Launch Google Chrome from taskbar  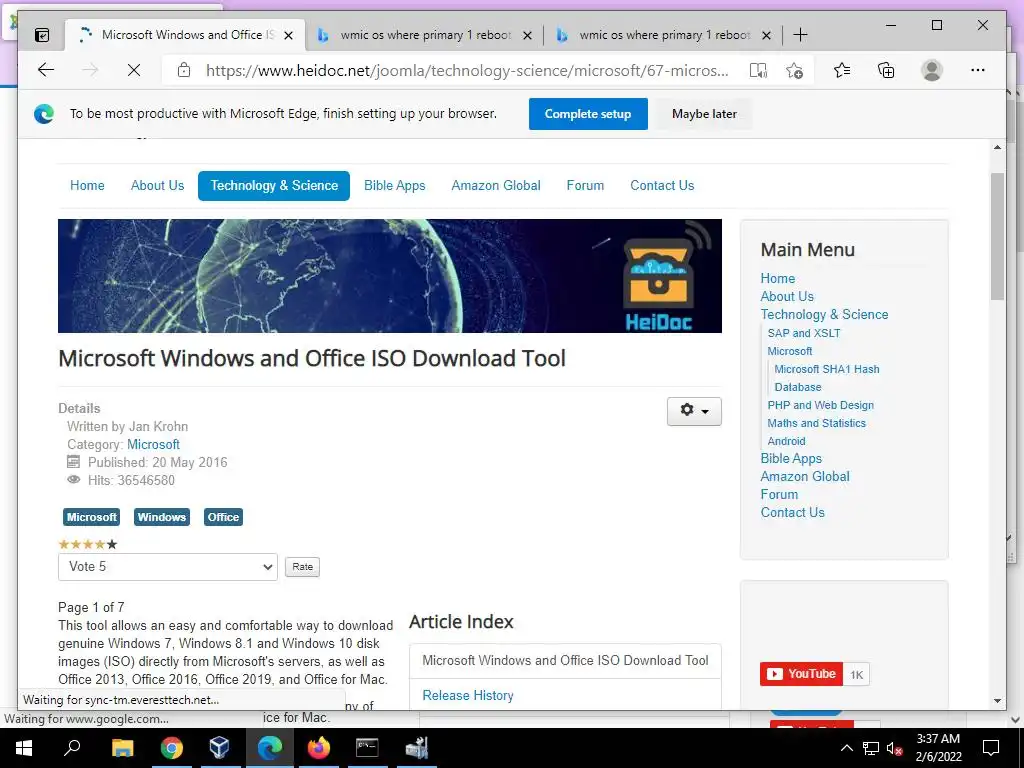tap(172, 748)
